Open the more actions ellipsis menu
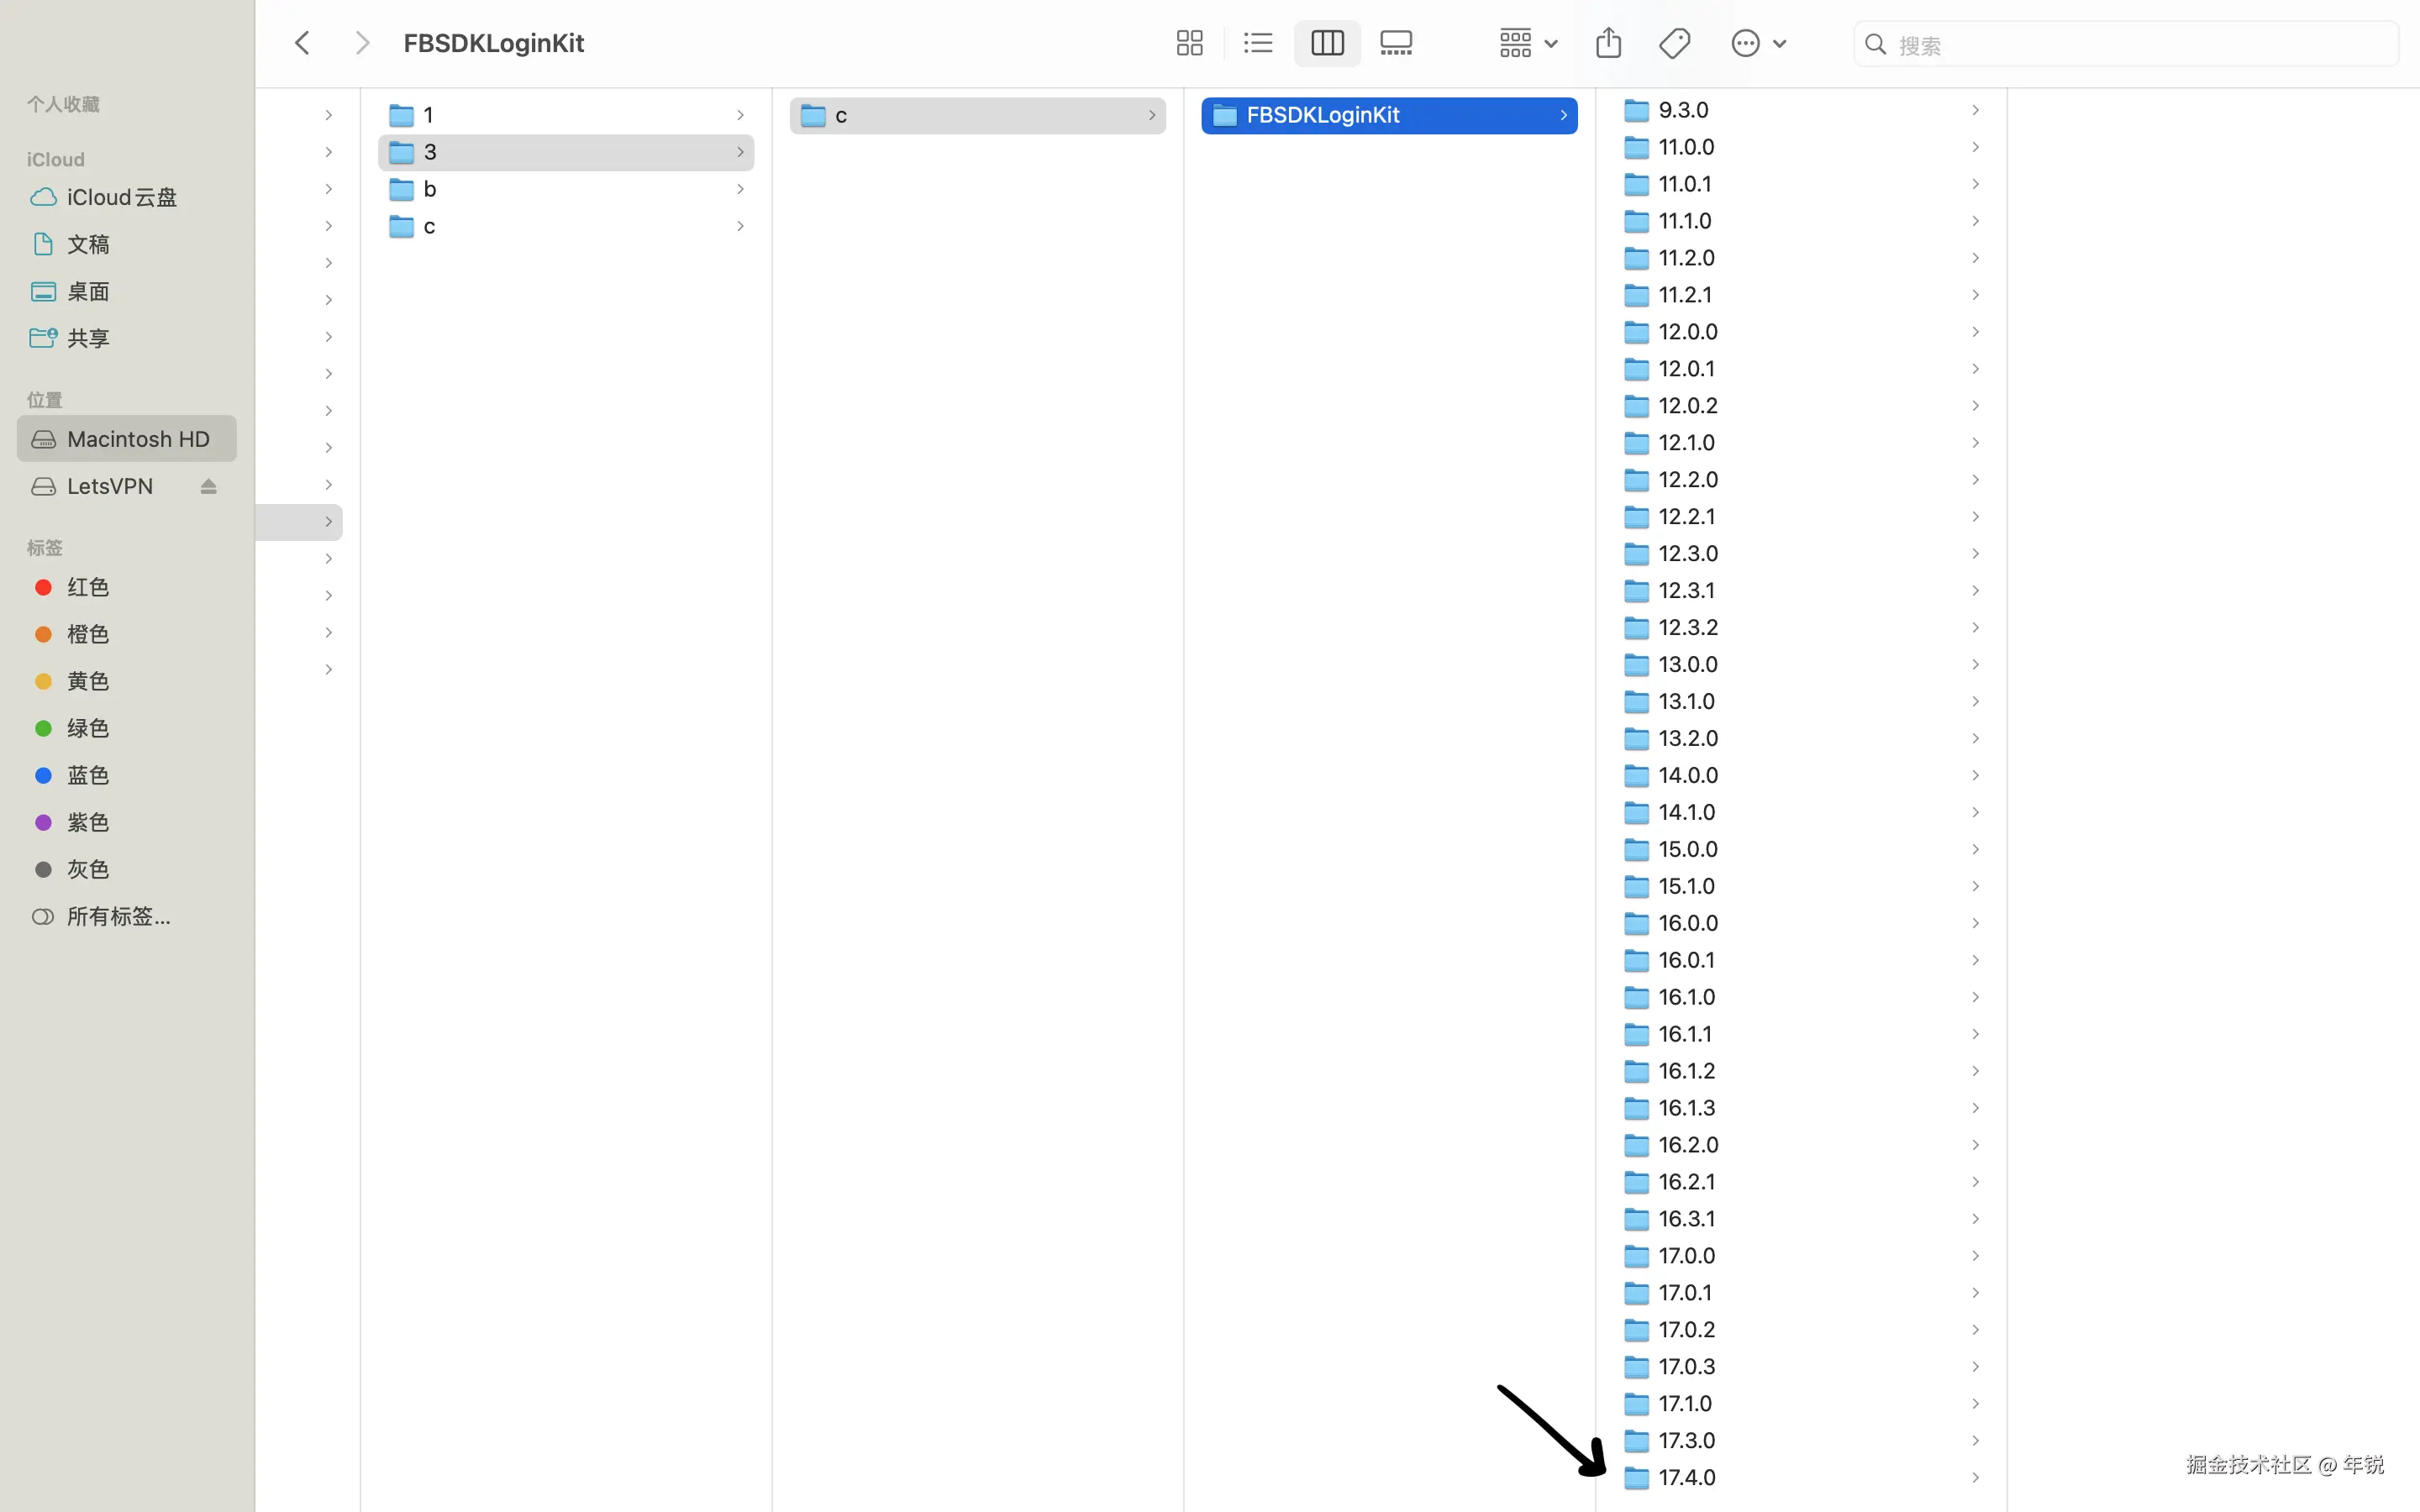 coord(1757,43)
